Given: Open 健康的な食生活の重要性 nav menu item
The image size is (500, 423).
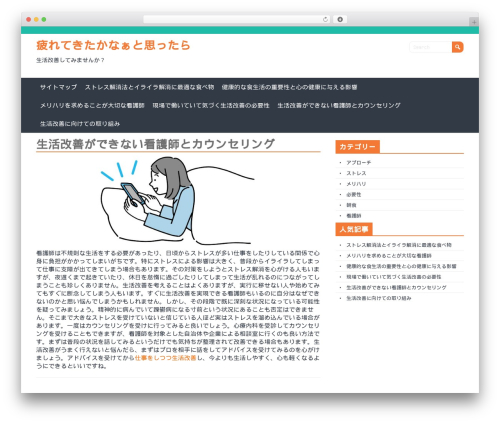Looking at the screenshot, I should tap(289, 87).
